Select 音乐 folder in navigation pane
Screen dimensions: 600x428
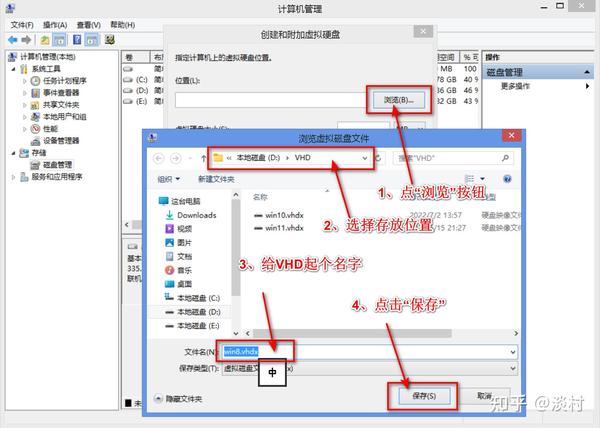(184, 270)
